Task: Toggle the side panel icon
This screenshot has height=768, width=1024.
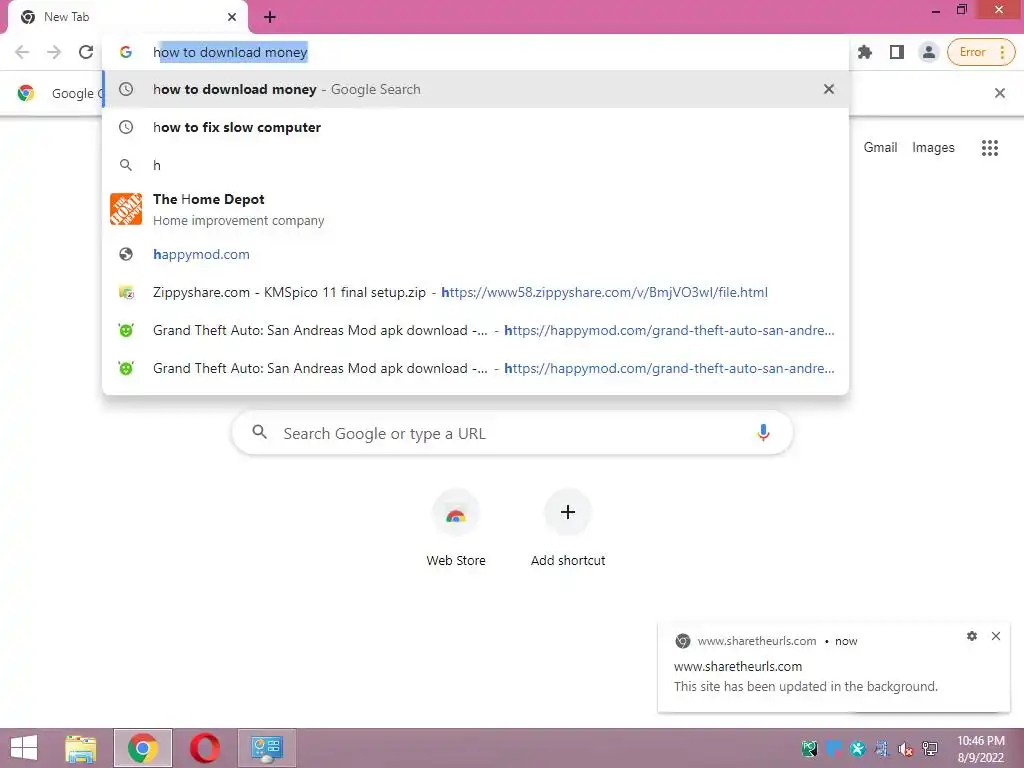Action: point(897,52)
